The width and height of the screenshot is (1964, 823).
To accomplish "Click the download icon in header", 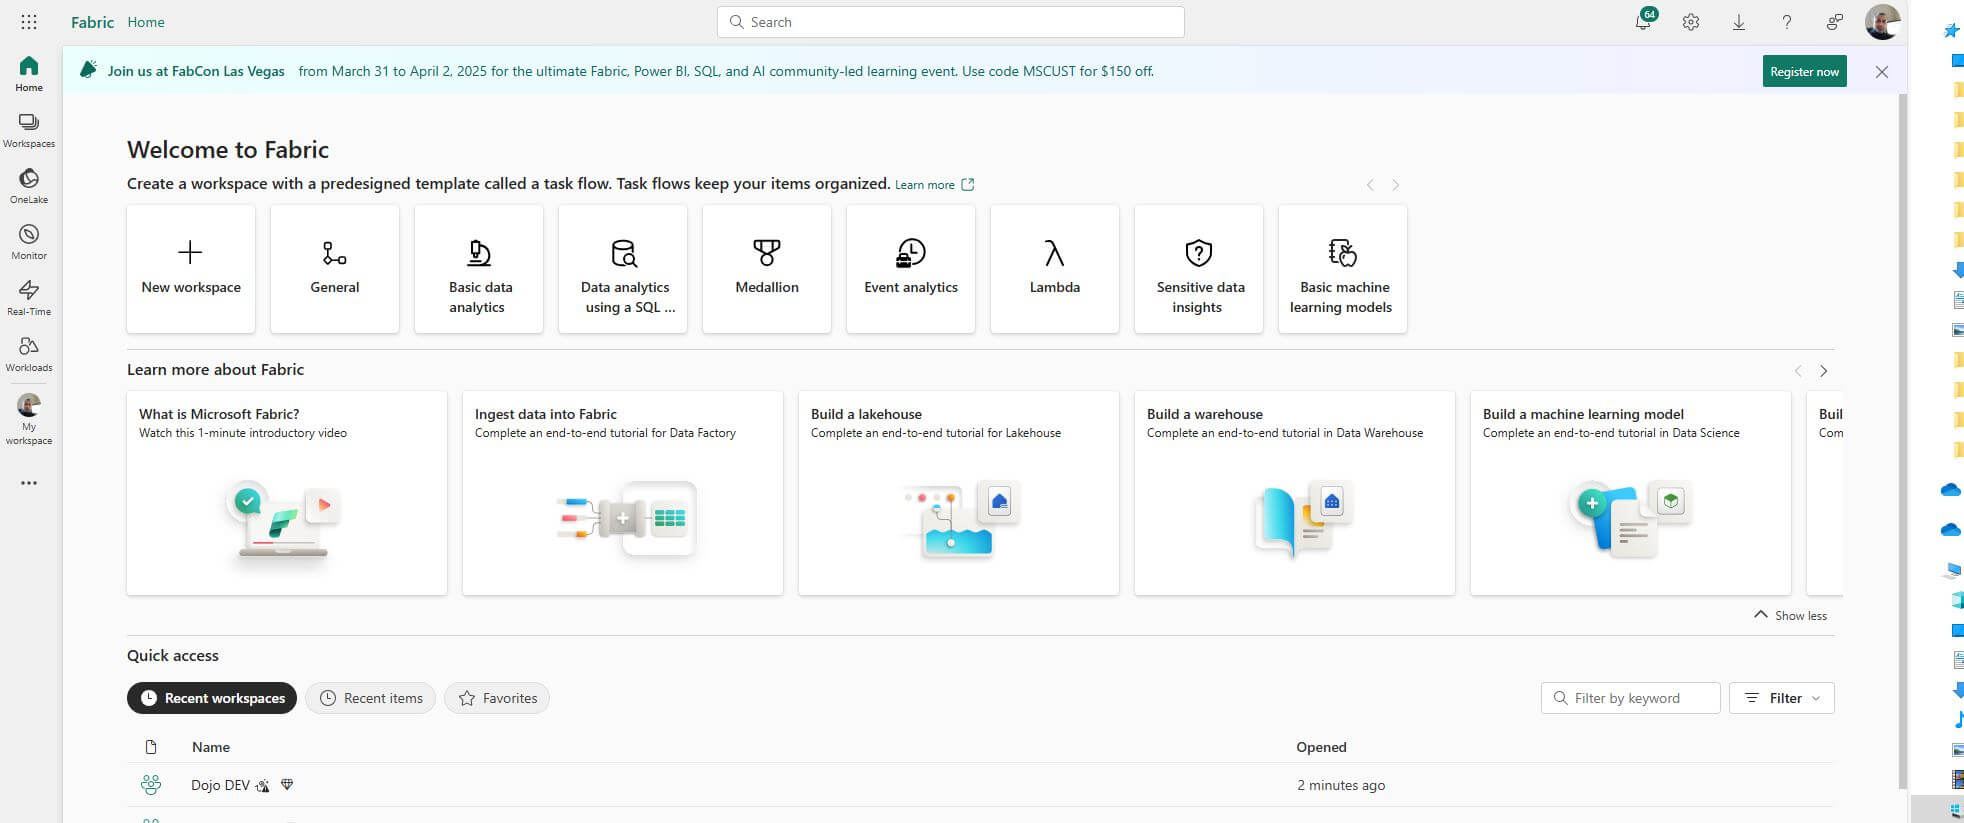I will (1738, 22).
